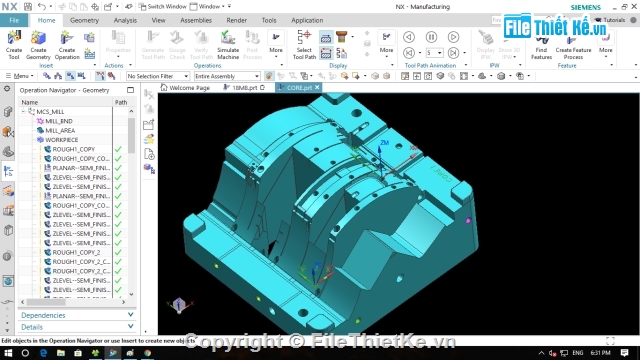Open the Welcome Page tab
The height and width of the screenshot is (360, 640).
186,87
